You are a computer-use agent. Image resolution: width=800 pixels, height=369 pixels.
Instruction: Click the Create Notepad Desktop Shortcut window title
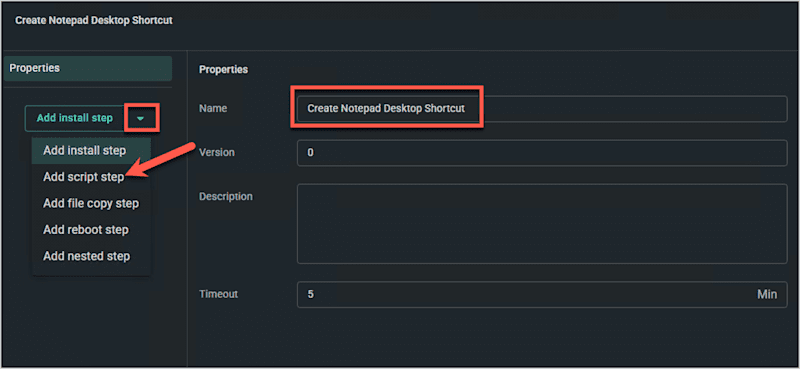point(94,21)
